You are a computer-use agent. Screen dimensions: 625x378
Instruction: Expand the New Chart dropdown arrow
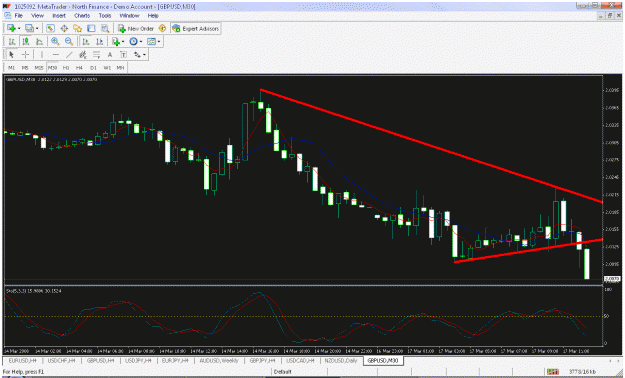tap(19, 29)
